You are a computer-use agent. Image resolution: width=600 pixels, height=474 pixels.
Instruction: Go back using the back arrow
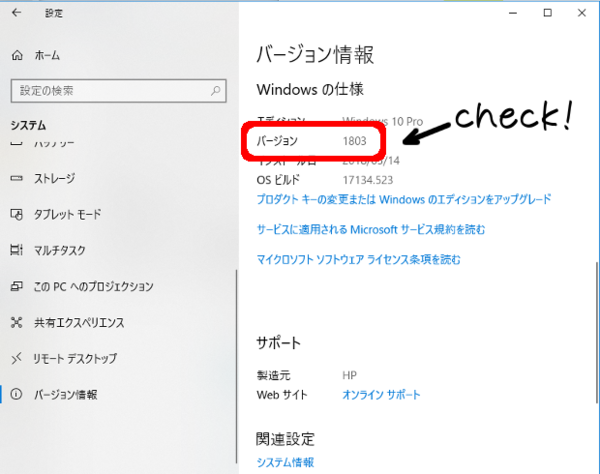coord(16,13)
